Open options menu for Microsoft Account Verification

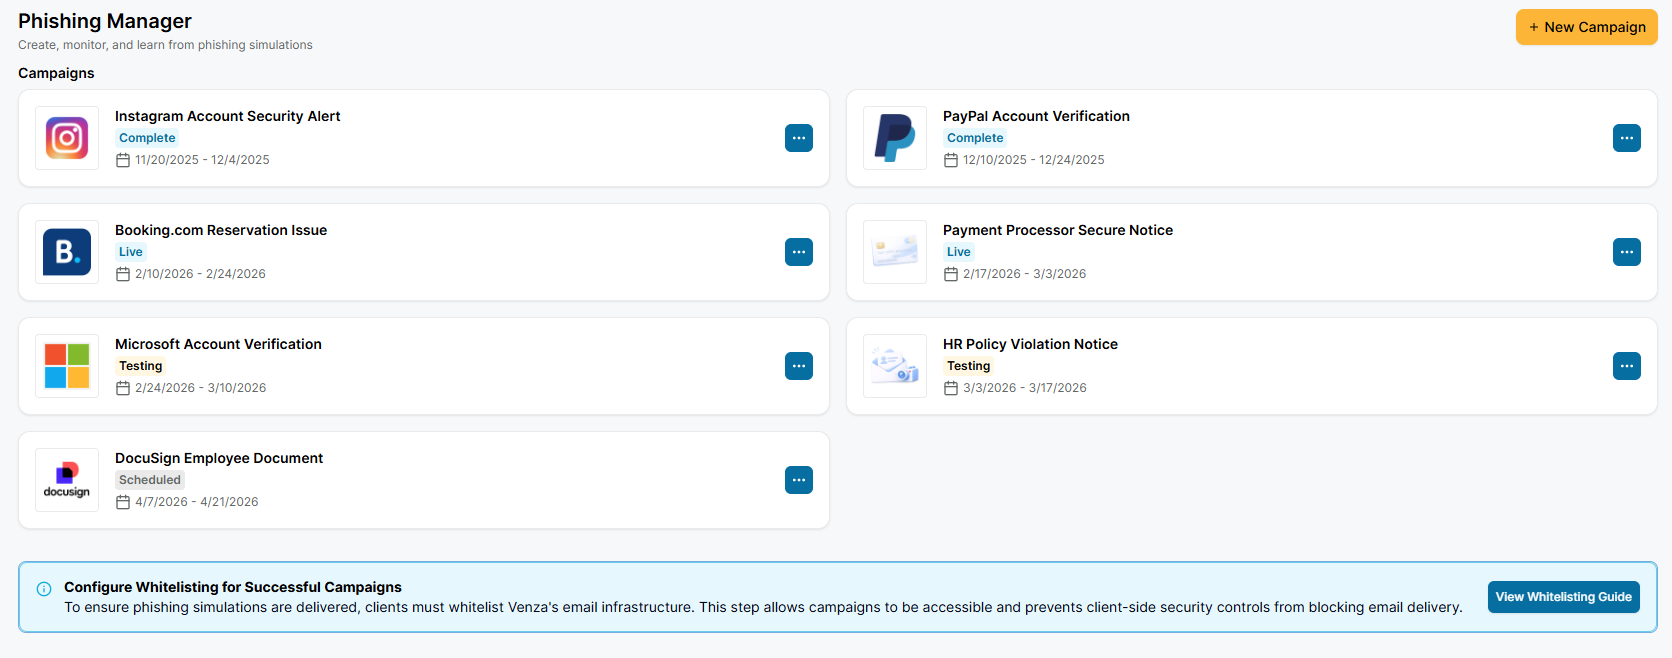(x=799, y=366)
